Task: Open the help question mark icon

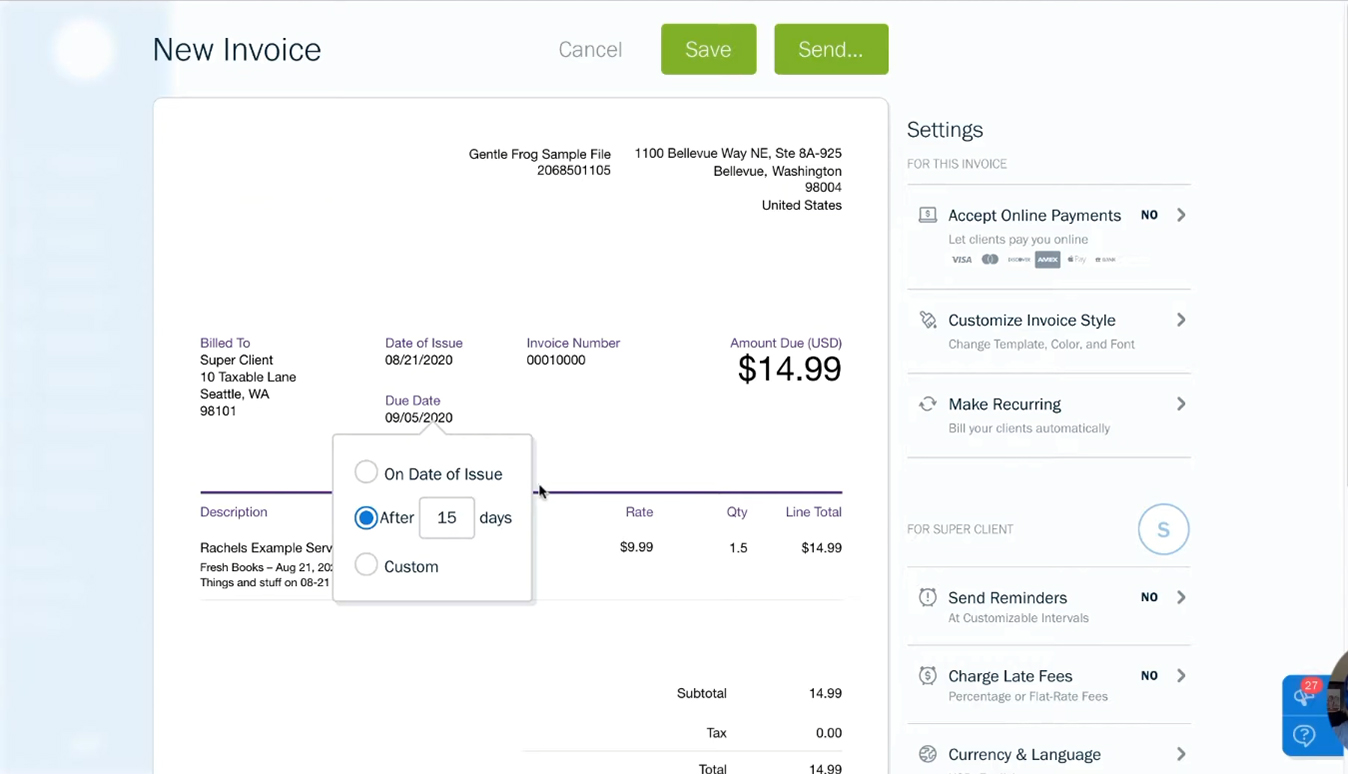Action: tap(1304, 736)
